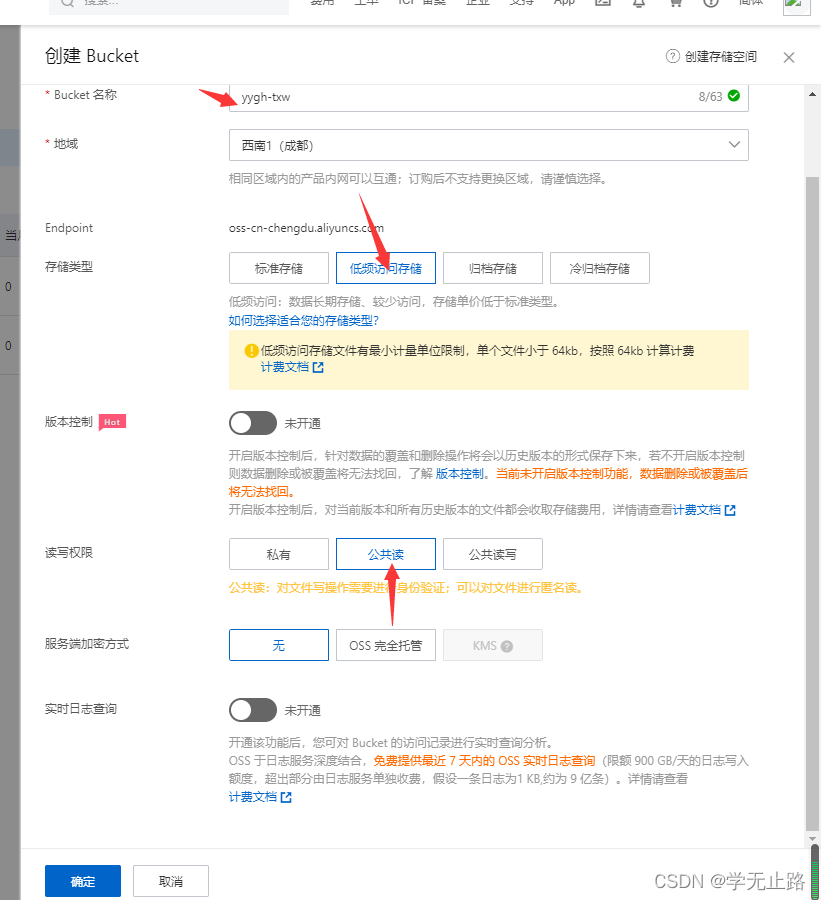Click the green checkmark in Bucket name field

(x=734, y=96)
